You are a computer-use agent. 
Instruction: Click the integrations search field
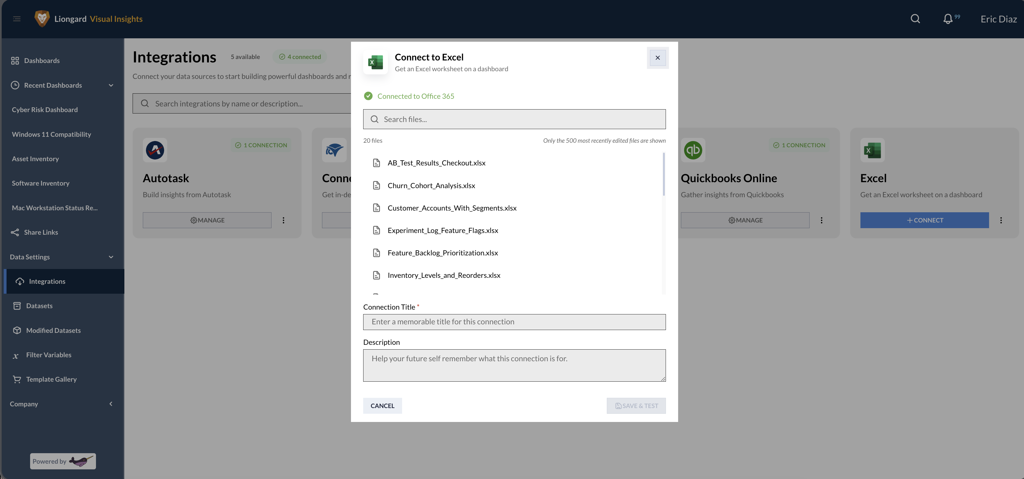point(242,103)
